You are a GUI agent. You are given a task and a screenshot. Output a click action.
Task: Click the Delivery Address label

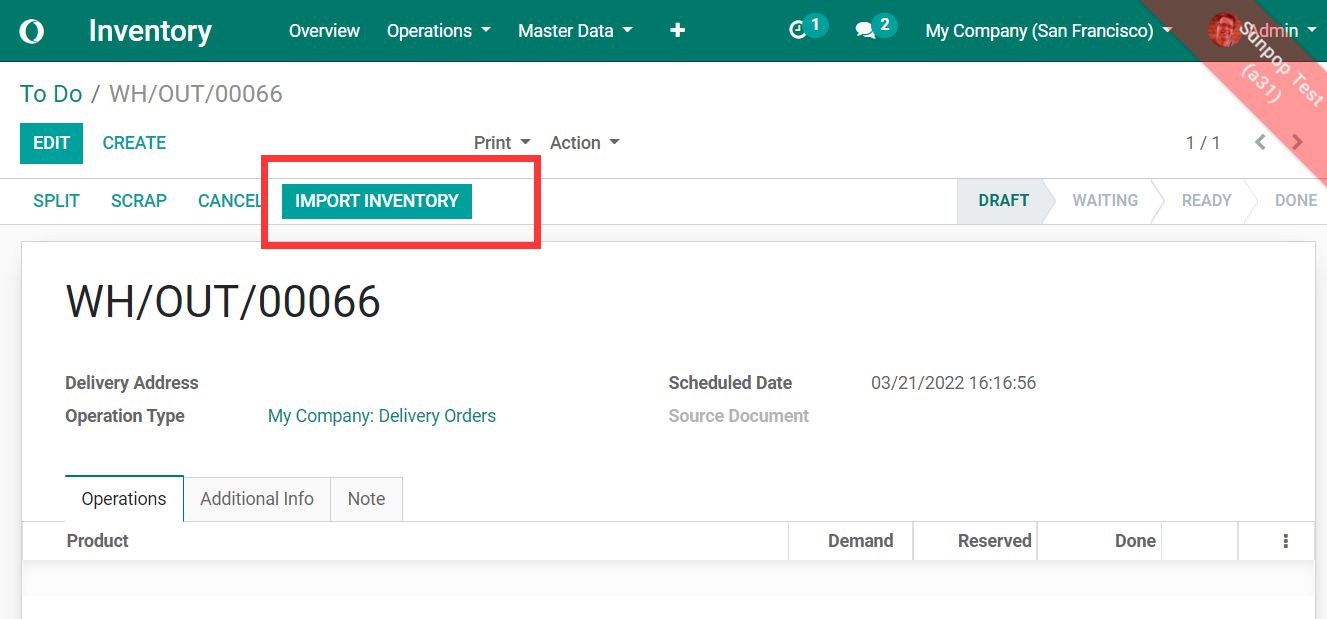click(x=132, y=383)
